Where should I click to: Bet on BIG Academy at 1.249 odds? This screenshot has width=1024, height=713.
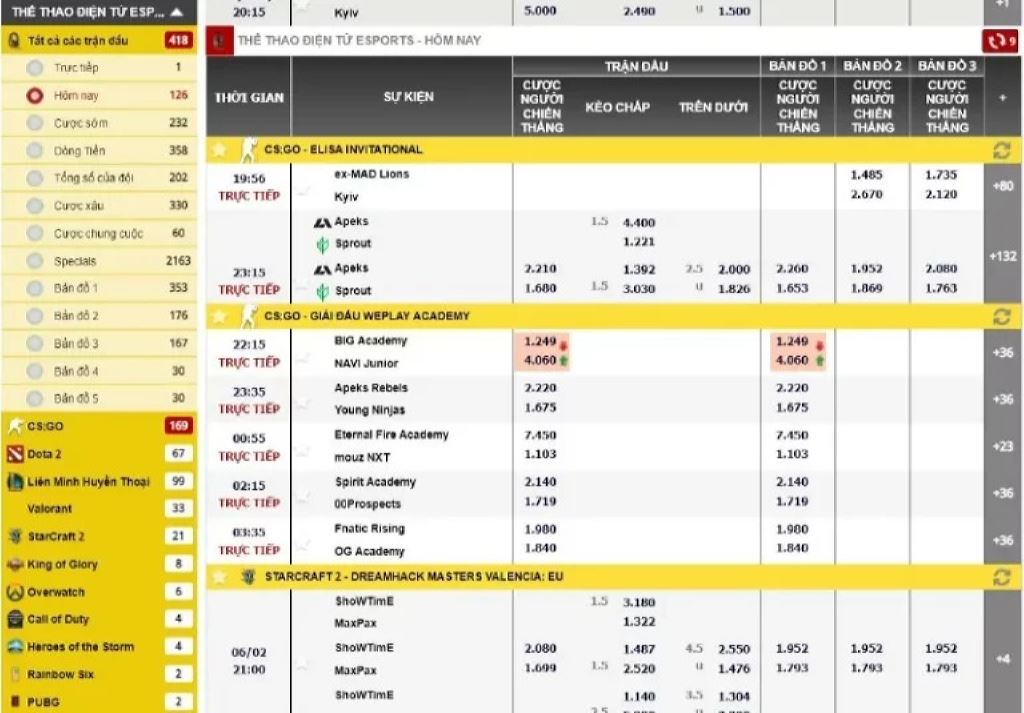click(x=540, y=341)
